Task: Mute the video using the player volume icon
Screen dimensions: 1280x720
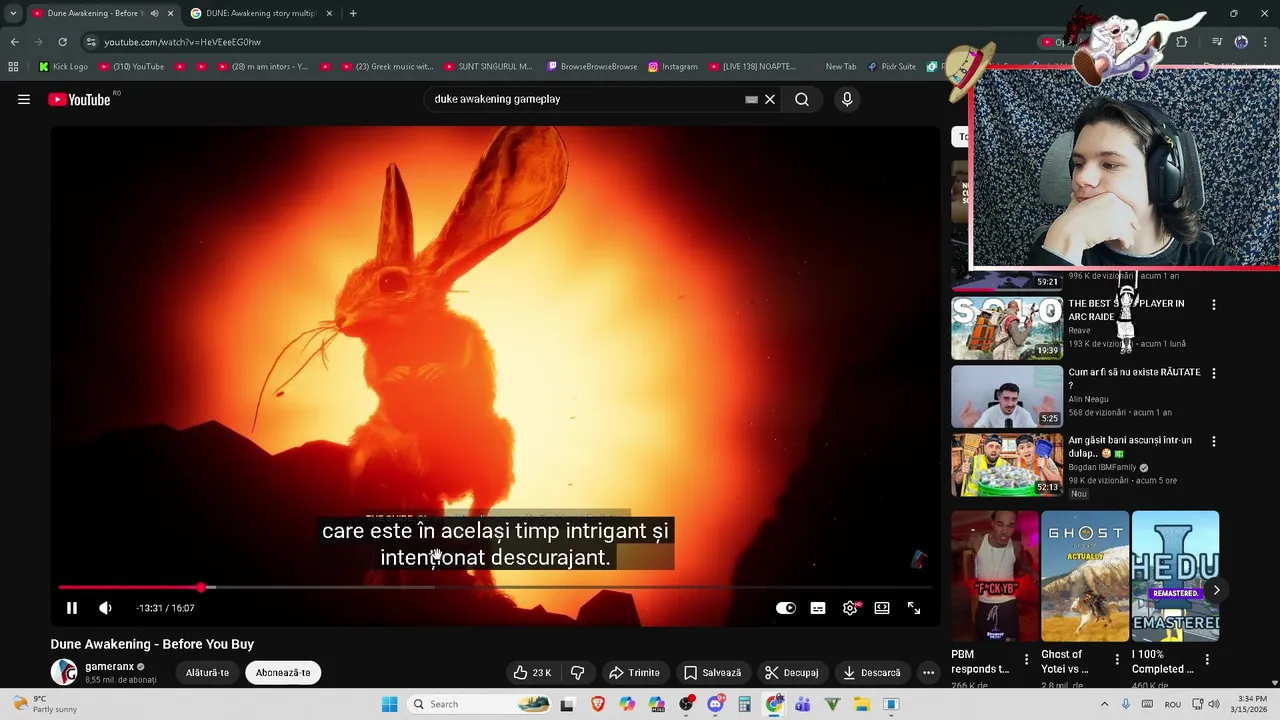Action: point(105,608)
